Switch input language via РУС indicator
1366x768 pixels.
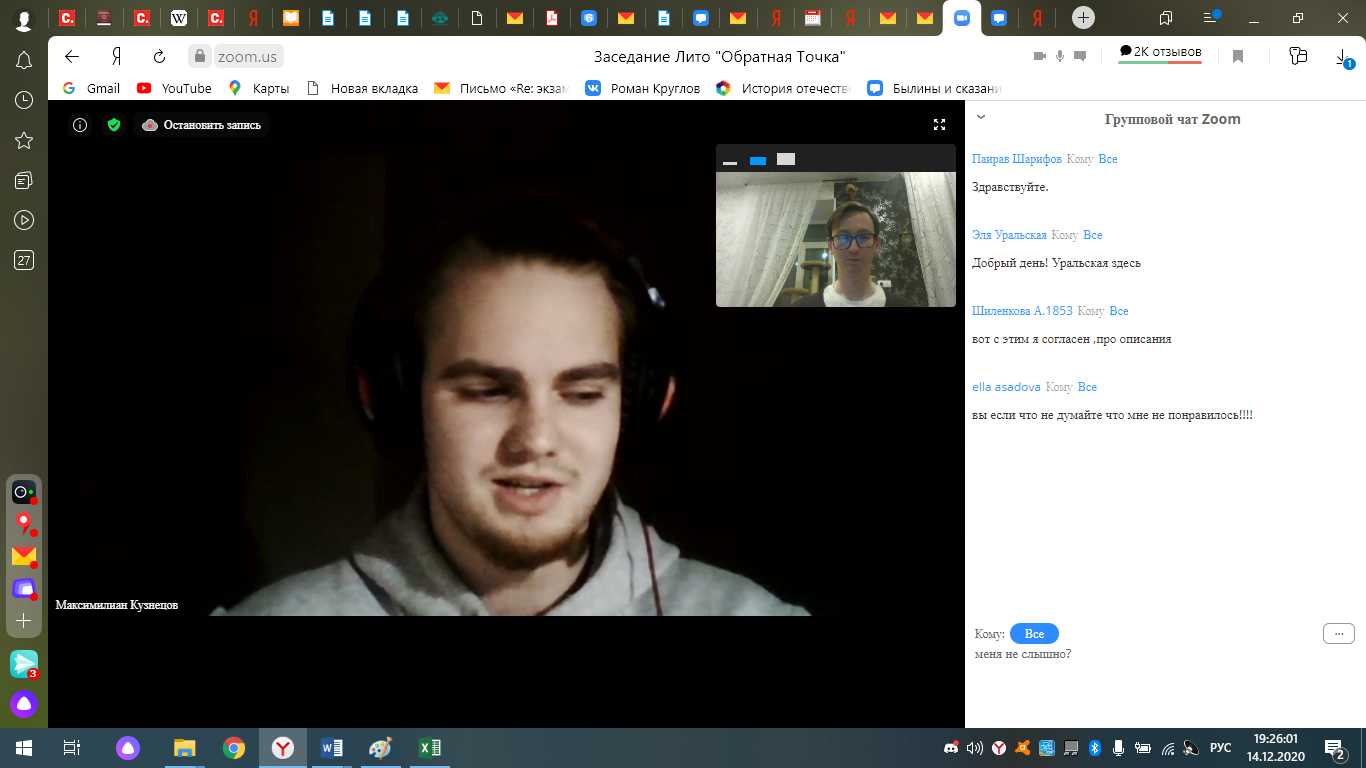pyautogui.click(x=1220, y=747)
